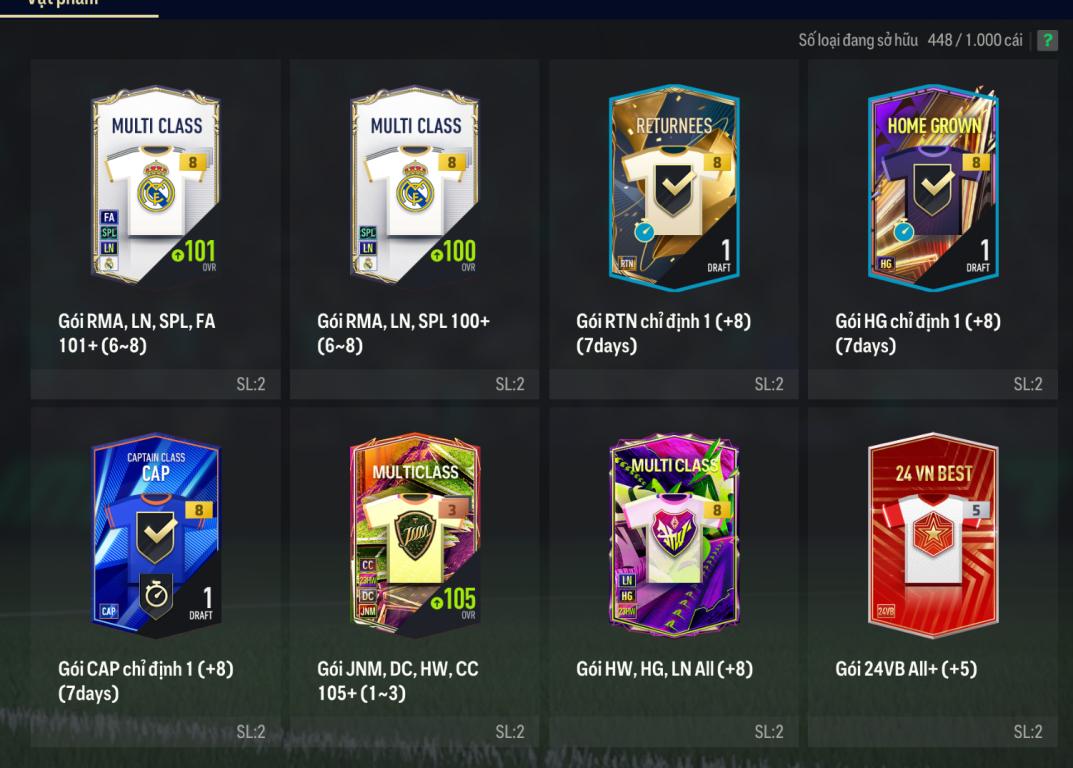Select the red 24 VN Best pack card
Screen dimensions: 1073x768
click(933, 533)
